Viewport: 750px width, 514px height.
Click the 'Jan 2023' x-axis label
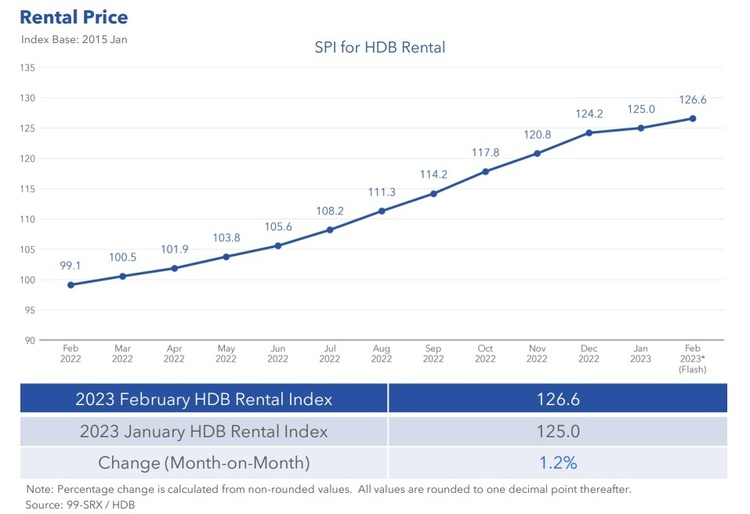pyautogui.click(x=640, y=353)
